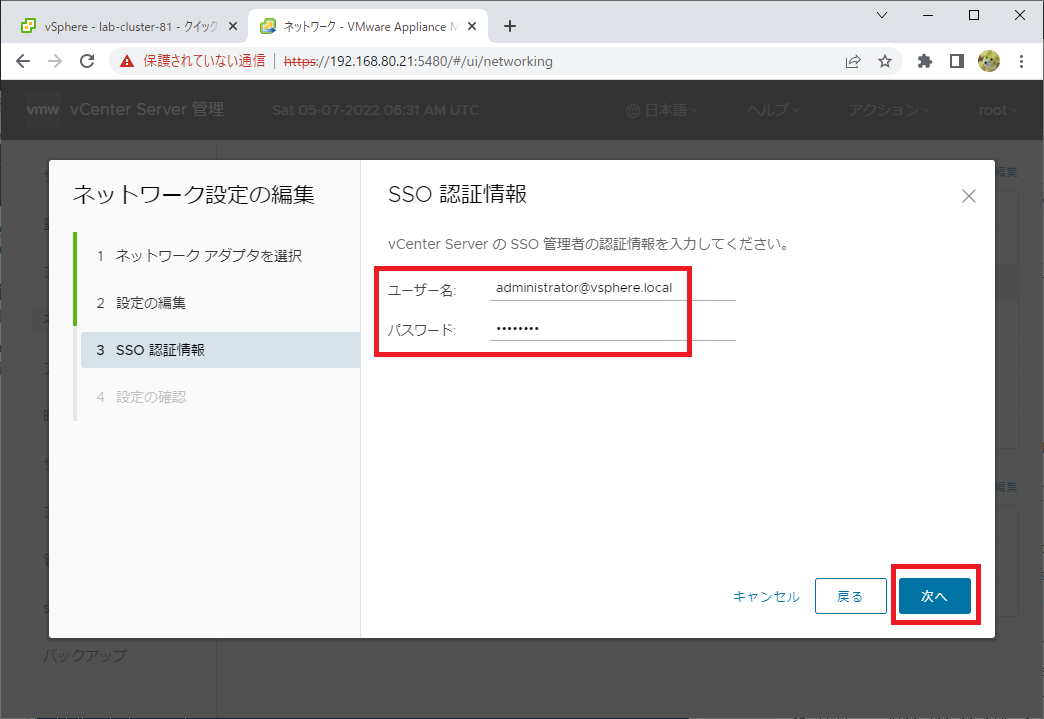1044x719 pixels.
Task: Click the URL in the address bar
Action: [x=418, y=61]
